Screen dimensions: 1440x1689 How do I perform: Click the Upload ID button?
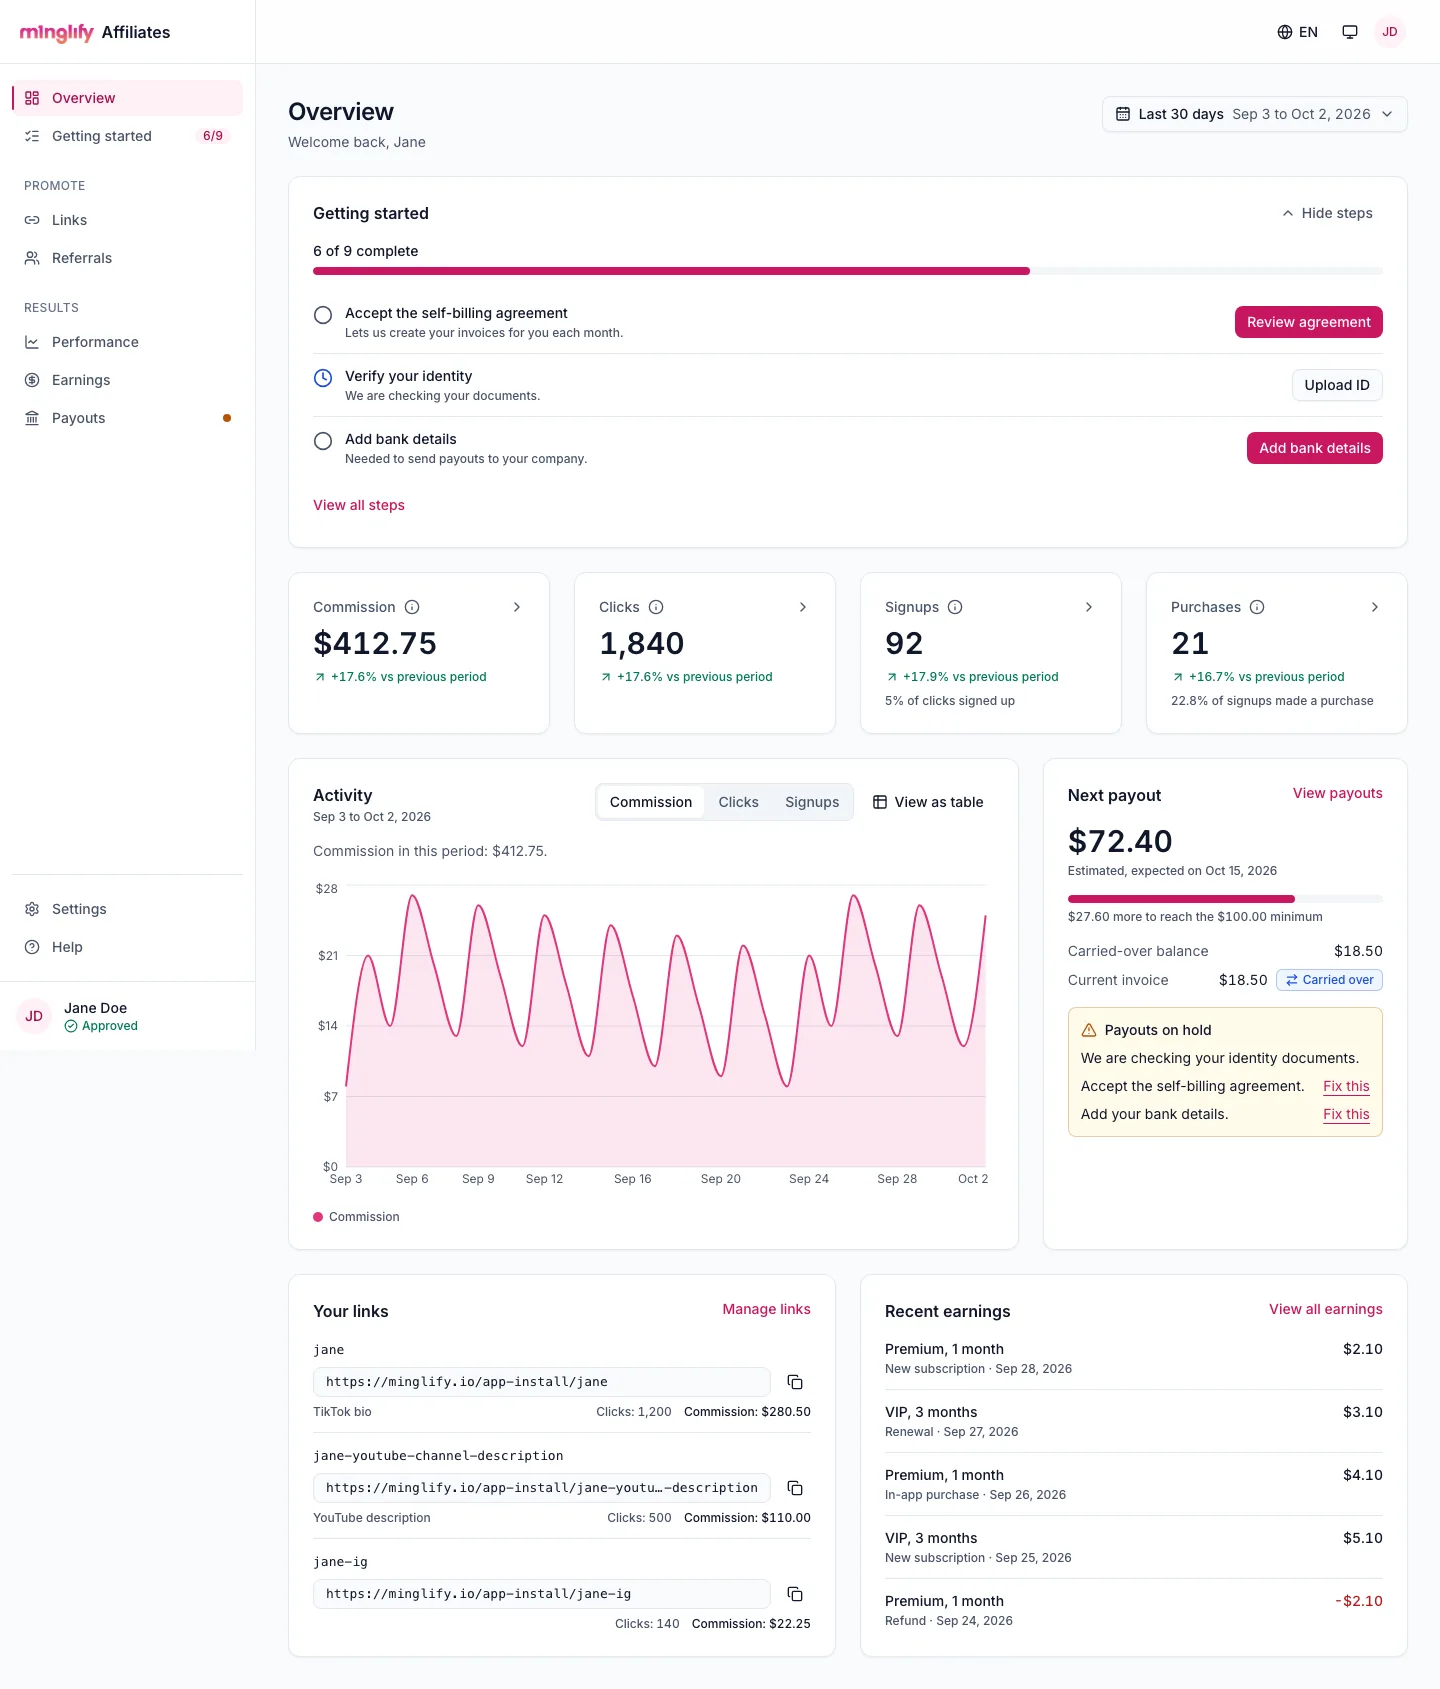coord(1337,385)
